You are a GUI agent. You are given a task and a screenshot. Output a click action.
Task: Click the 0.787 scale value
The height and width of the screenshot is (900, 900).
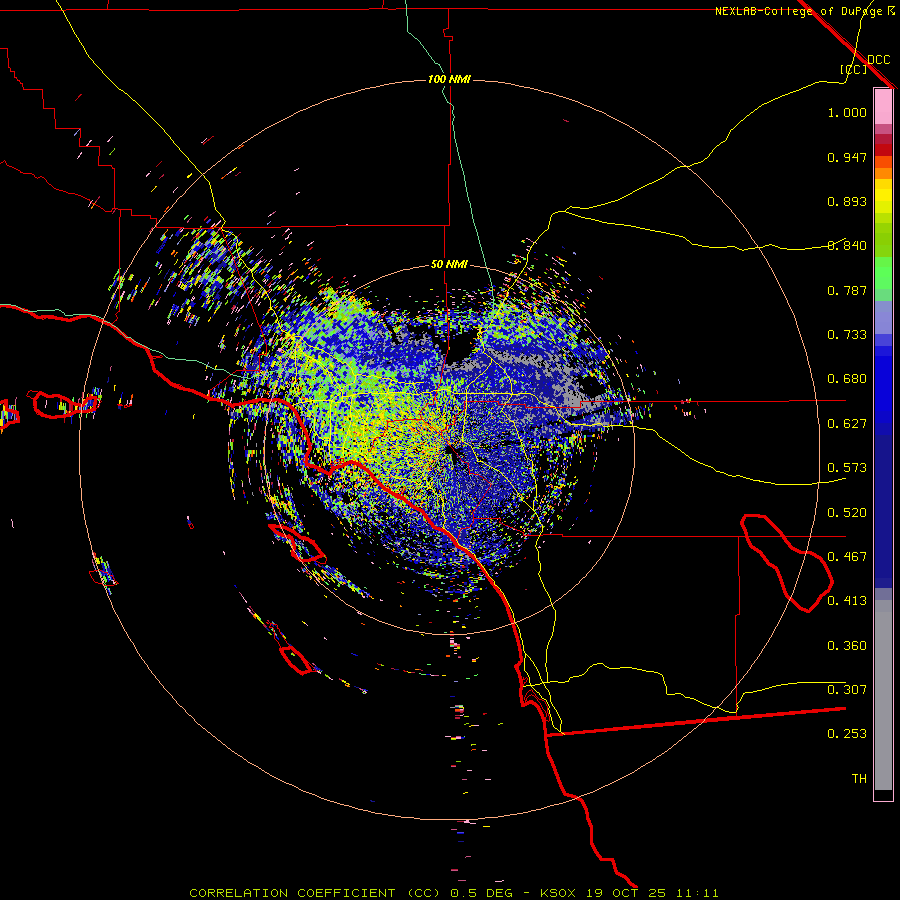coord(847,290)
